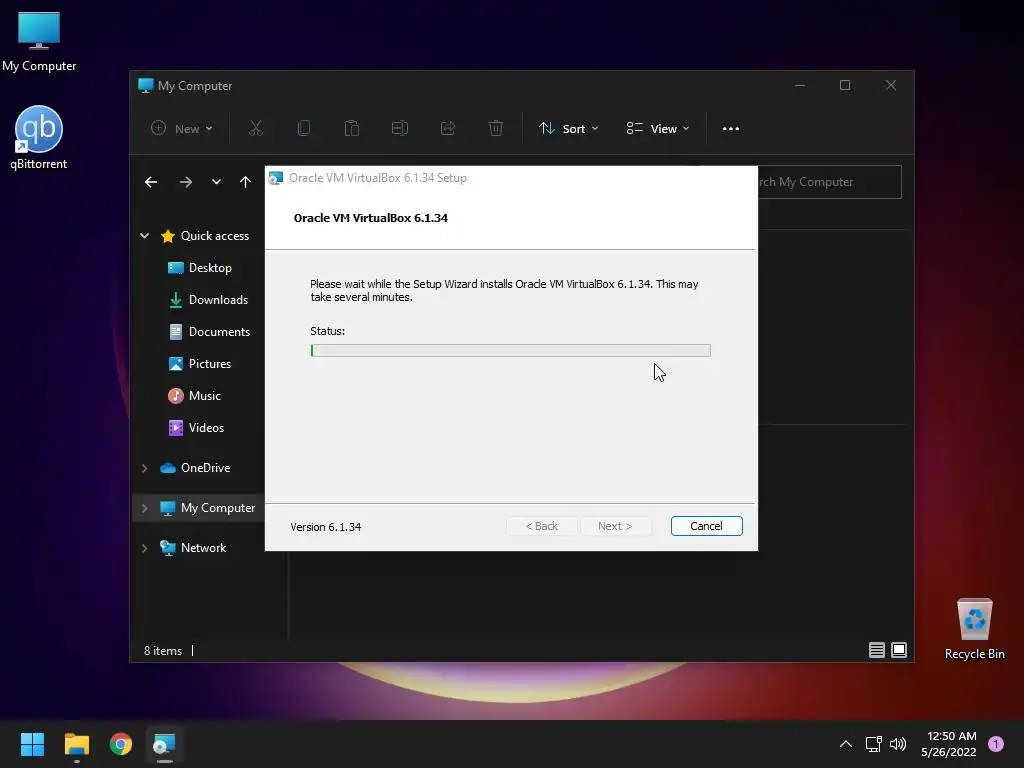Open File Explorer from the taskbar
The image size is (1024, 768).
76,744
